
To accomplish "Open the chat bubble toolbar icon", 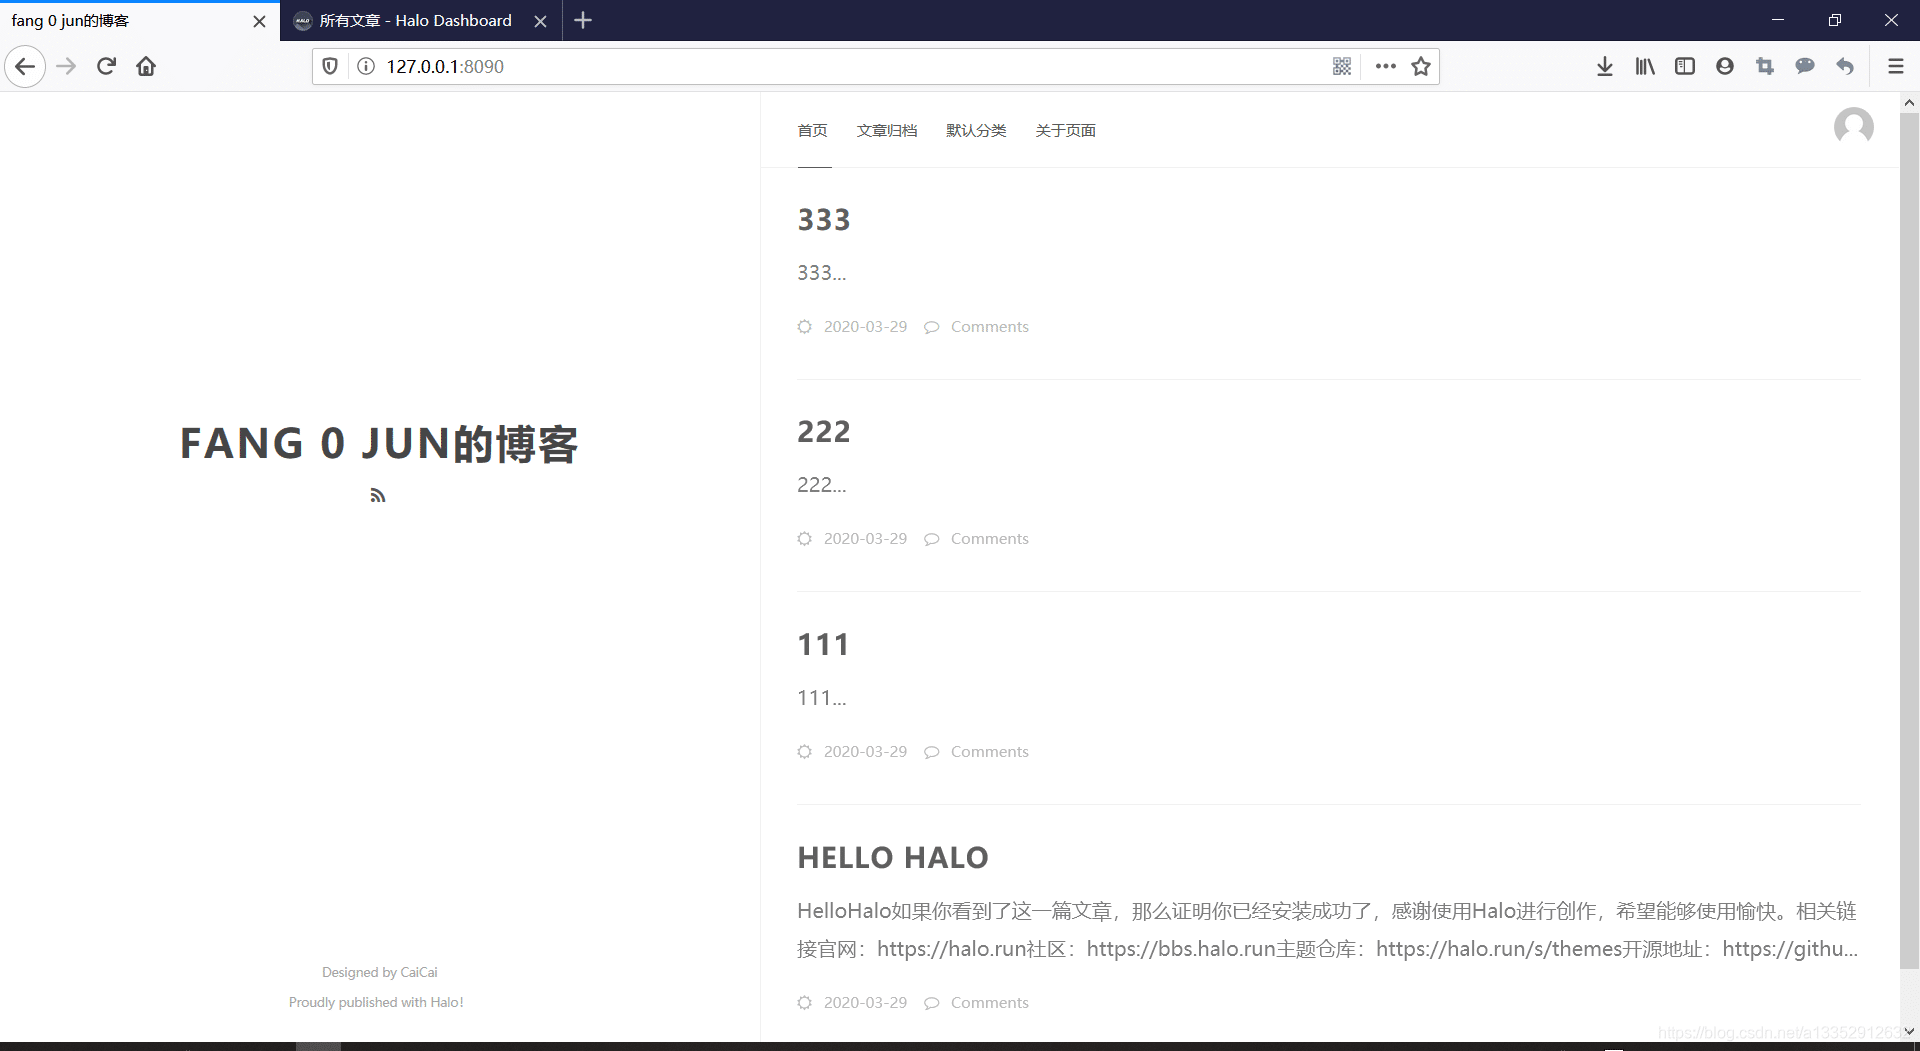I will (1805, 67).
